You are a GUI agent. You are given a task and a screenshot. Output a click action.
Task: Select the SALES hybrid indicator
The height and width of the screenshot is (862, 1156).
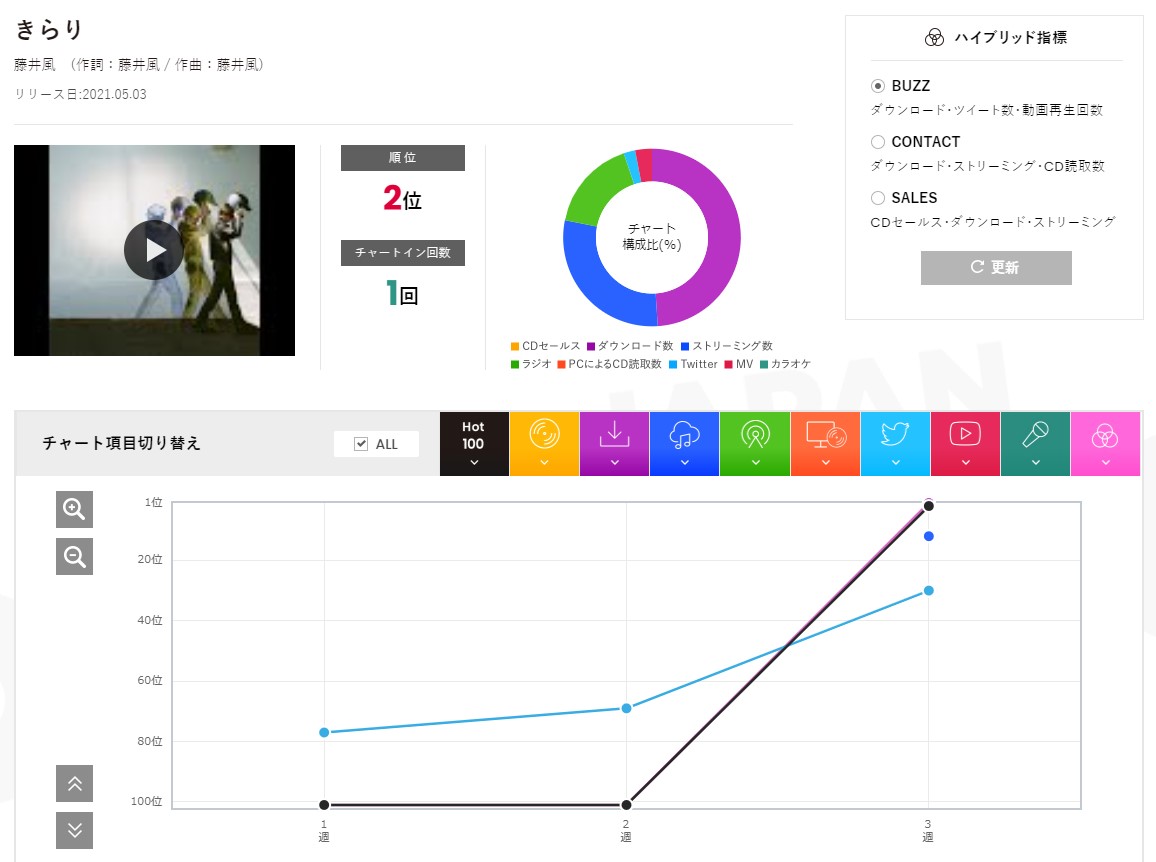[877, 198]
